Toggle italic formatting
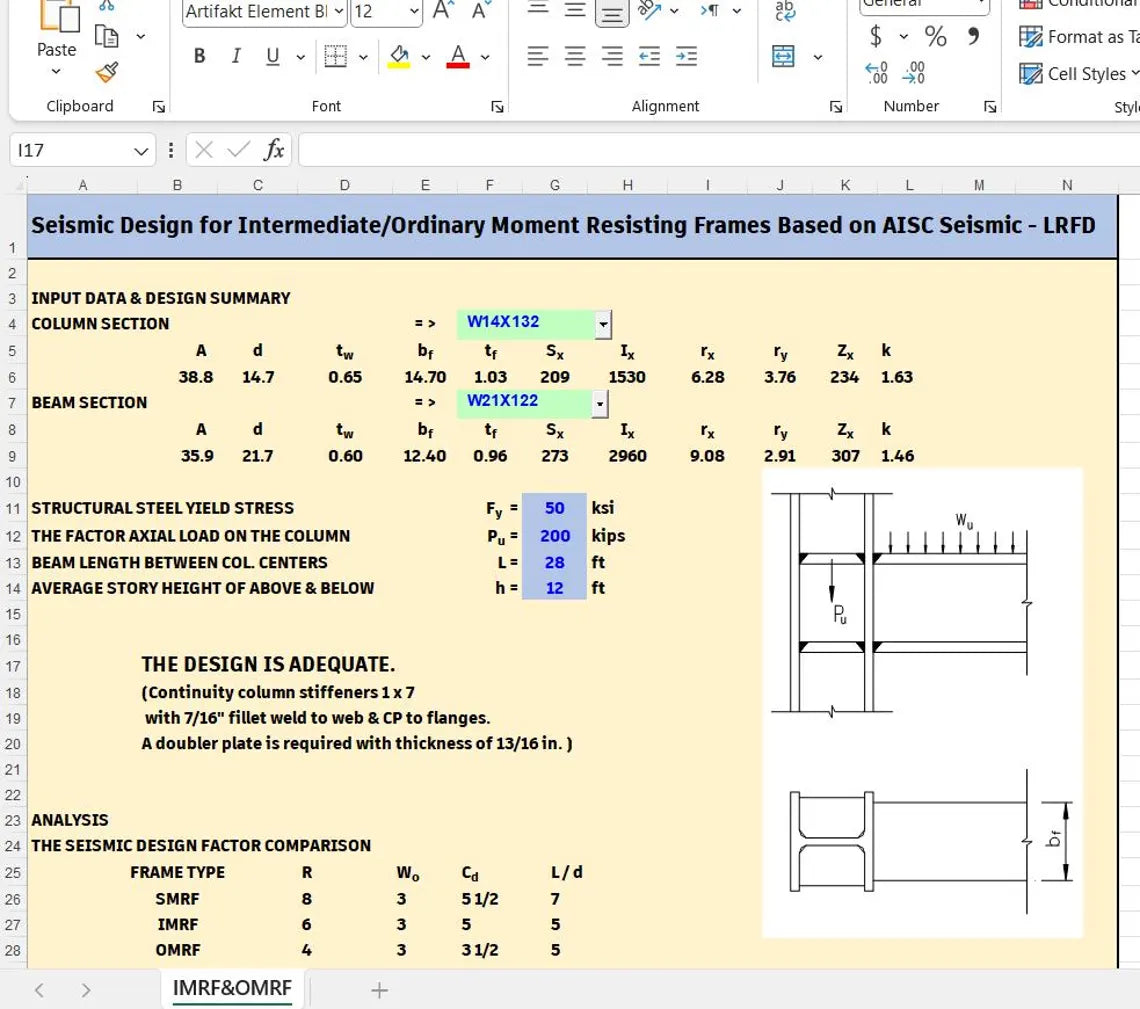The height and width of the screenshot is (1009, 1140). pyautogui.click(x=236, y=56)
